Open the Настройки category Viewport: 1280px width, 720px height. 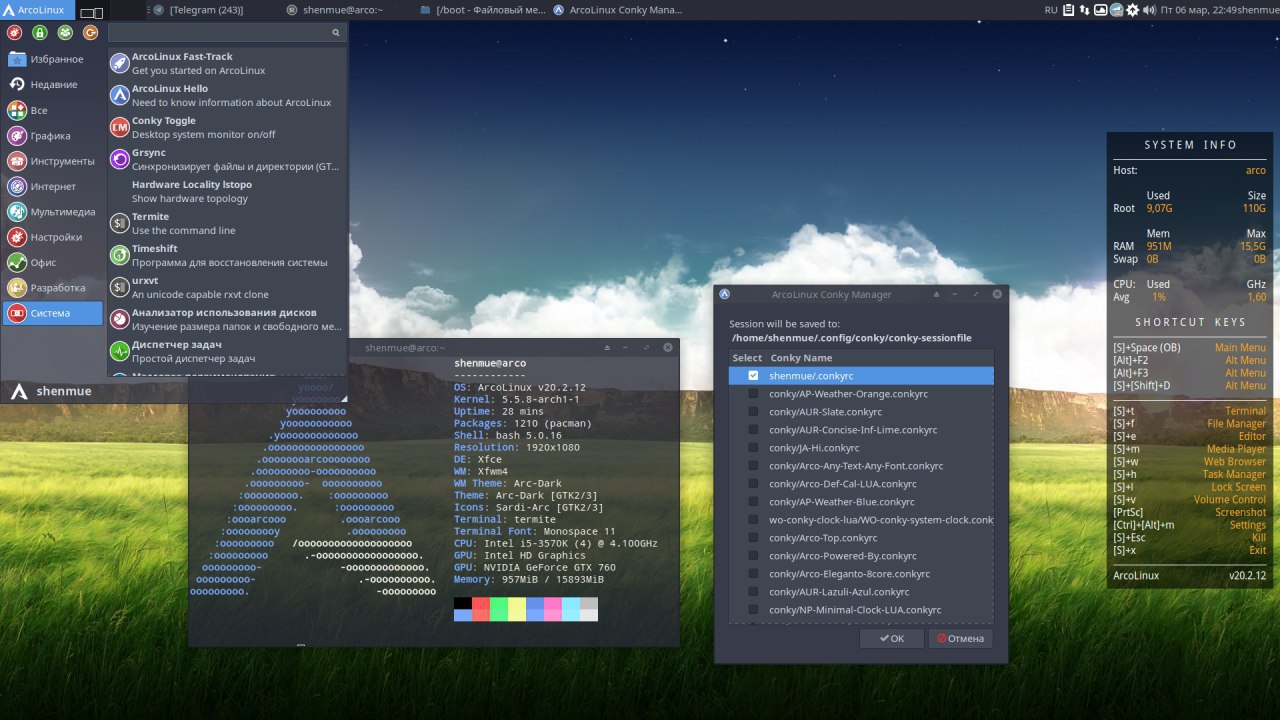53,237
